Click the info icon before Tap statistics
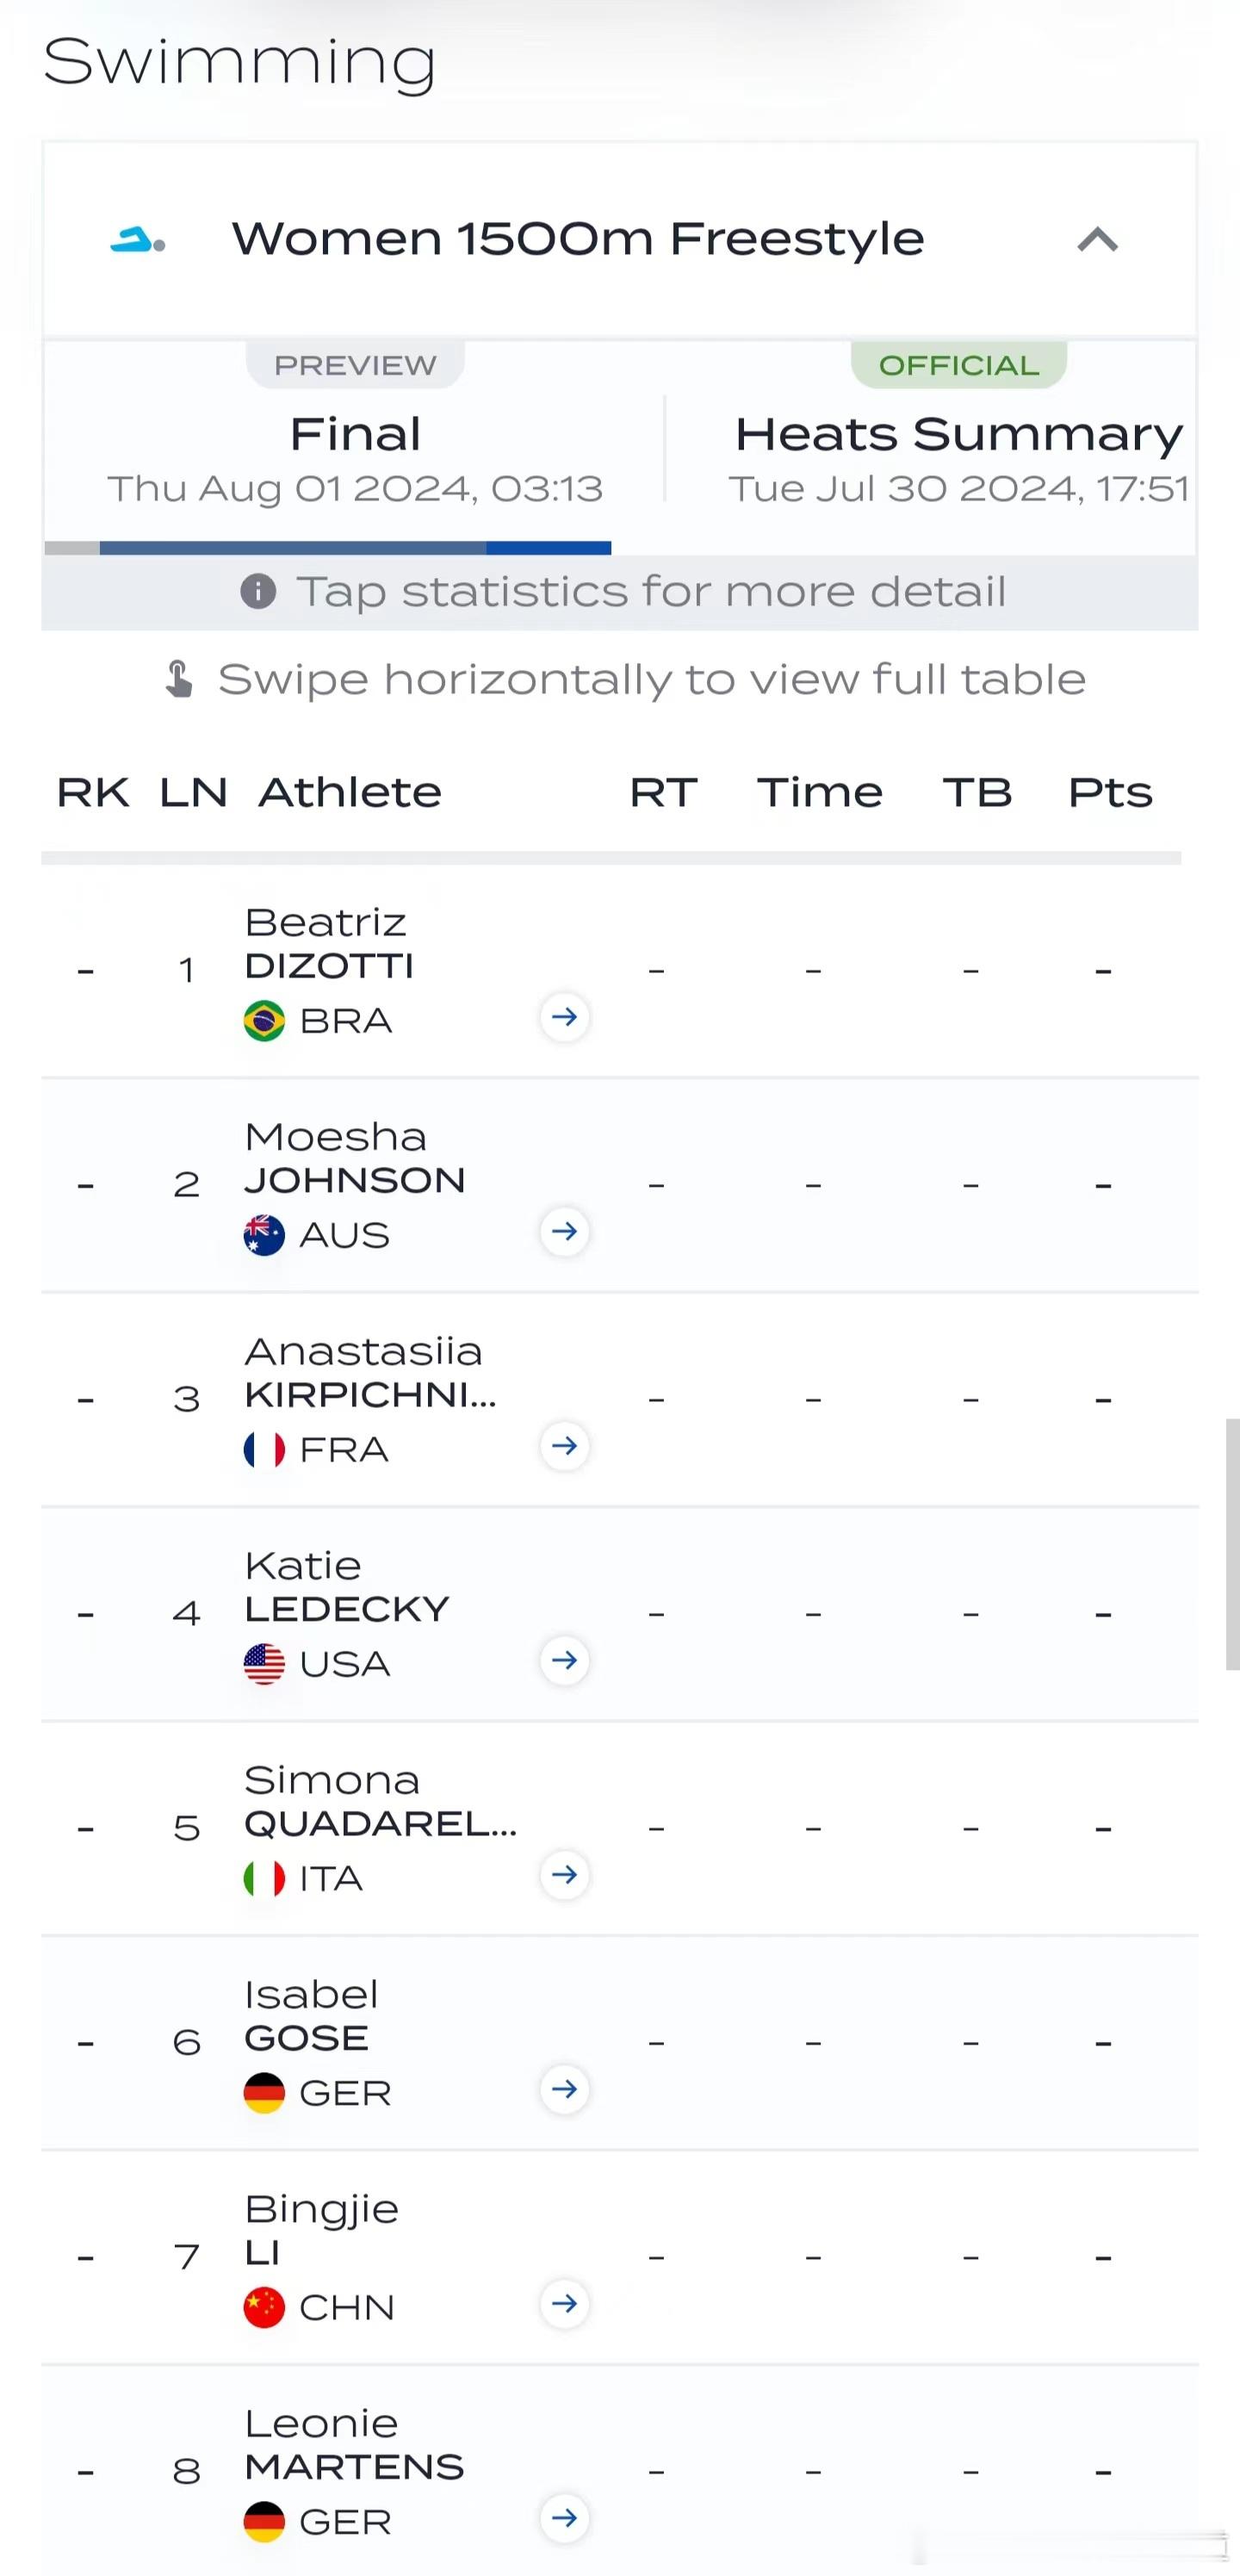This screenshot has width=1240, height=2576. pyautogui.click(x=258, y=591)
